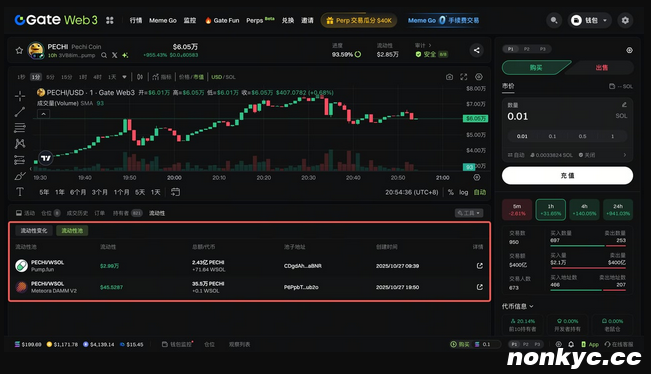
Task: Open the 流动性 tab
Action: point(157,213)
